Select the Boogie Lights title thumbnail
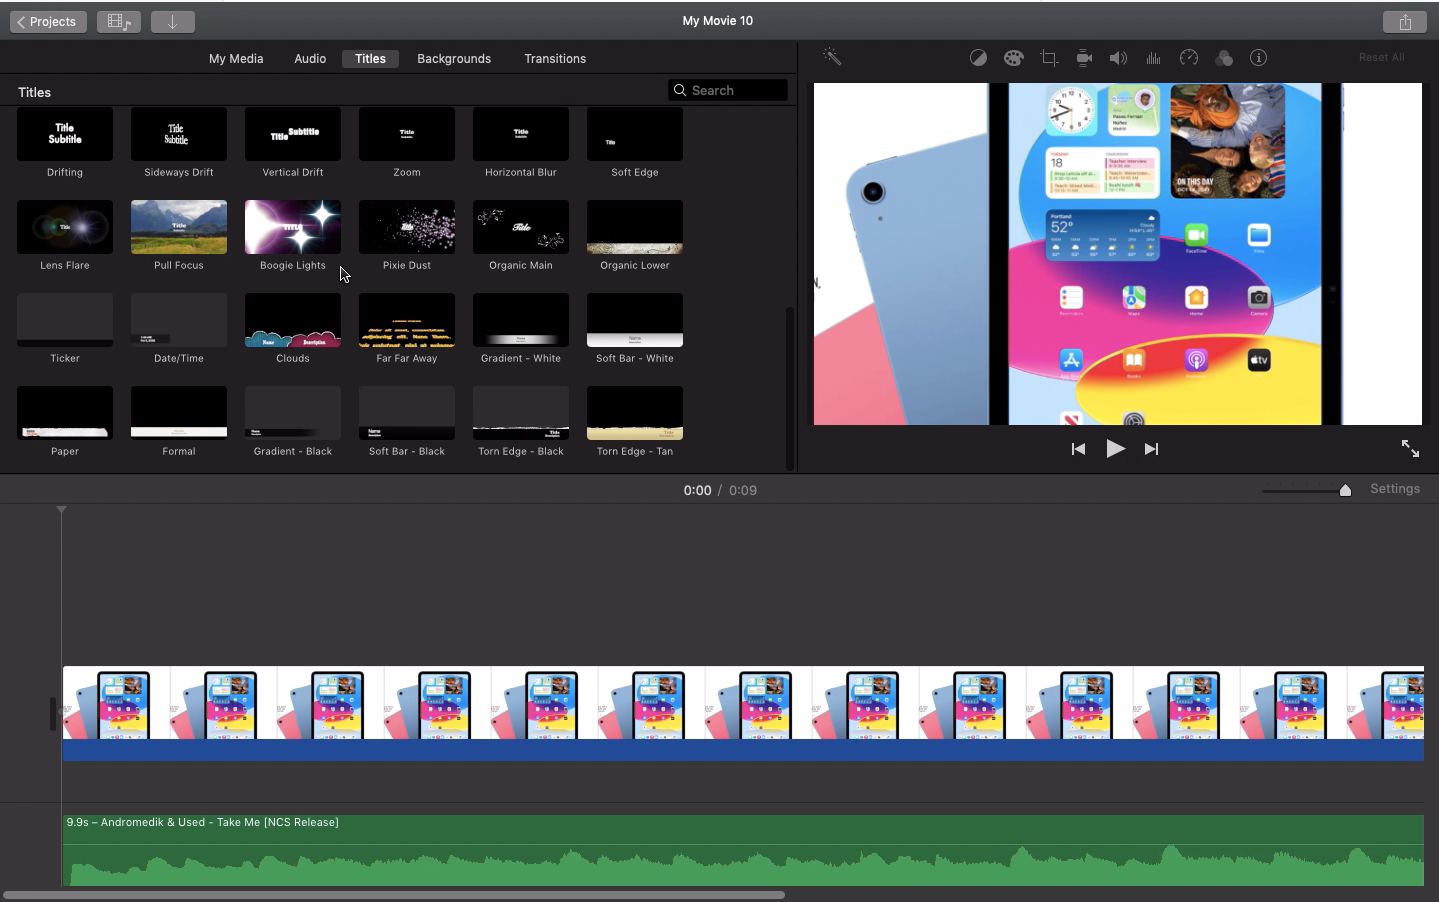 pos(292,227)
